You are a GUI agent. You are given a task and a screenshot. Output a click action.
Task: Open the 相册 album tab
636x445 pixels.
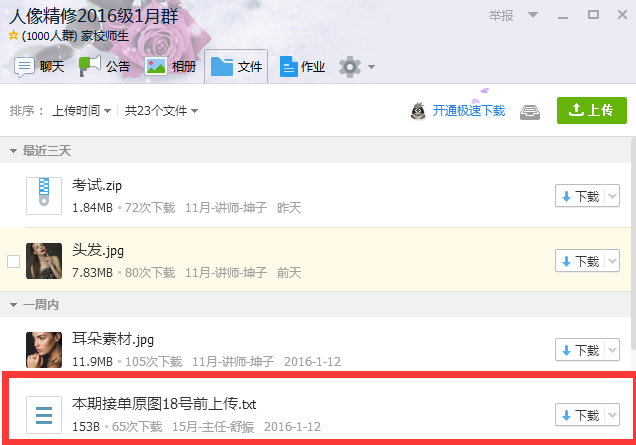tap(170, 67)
